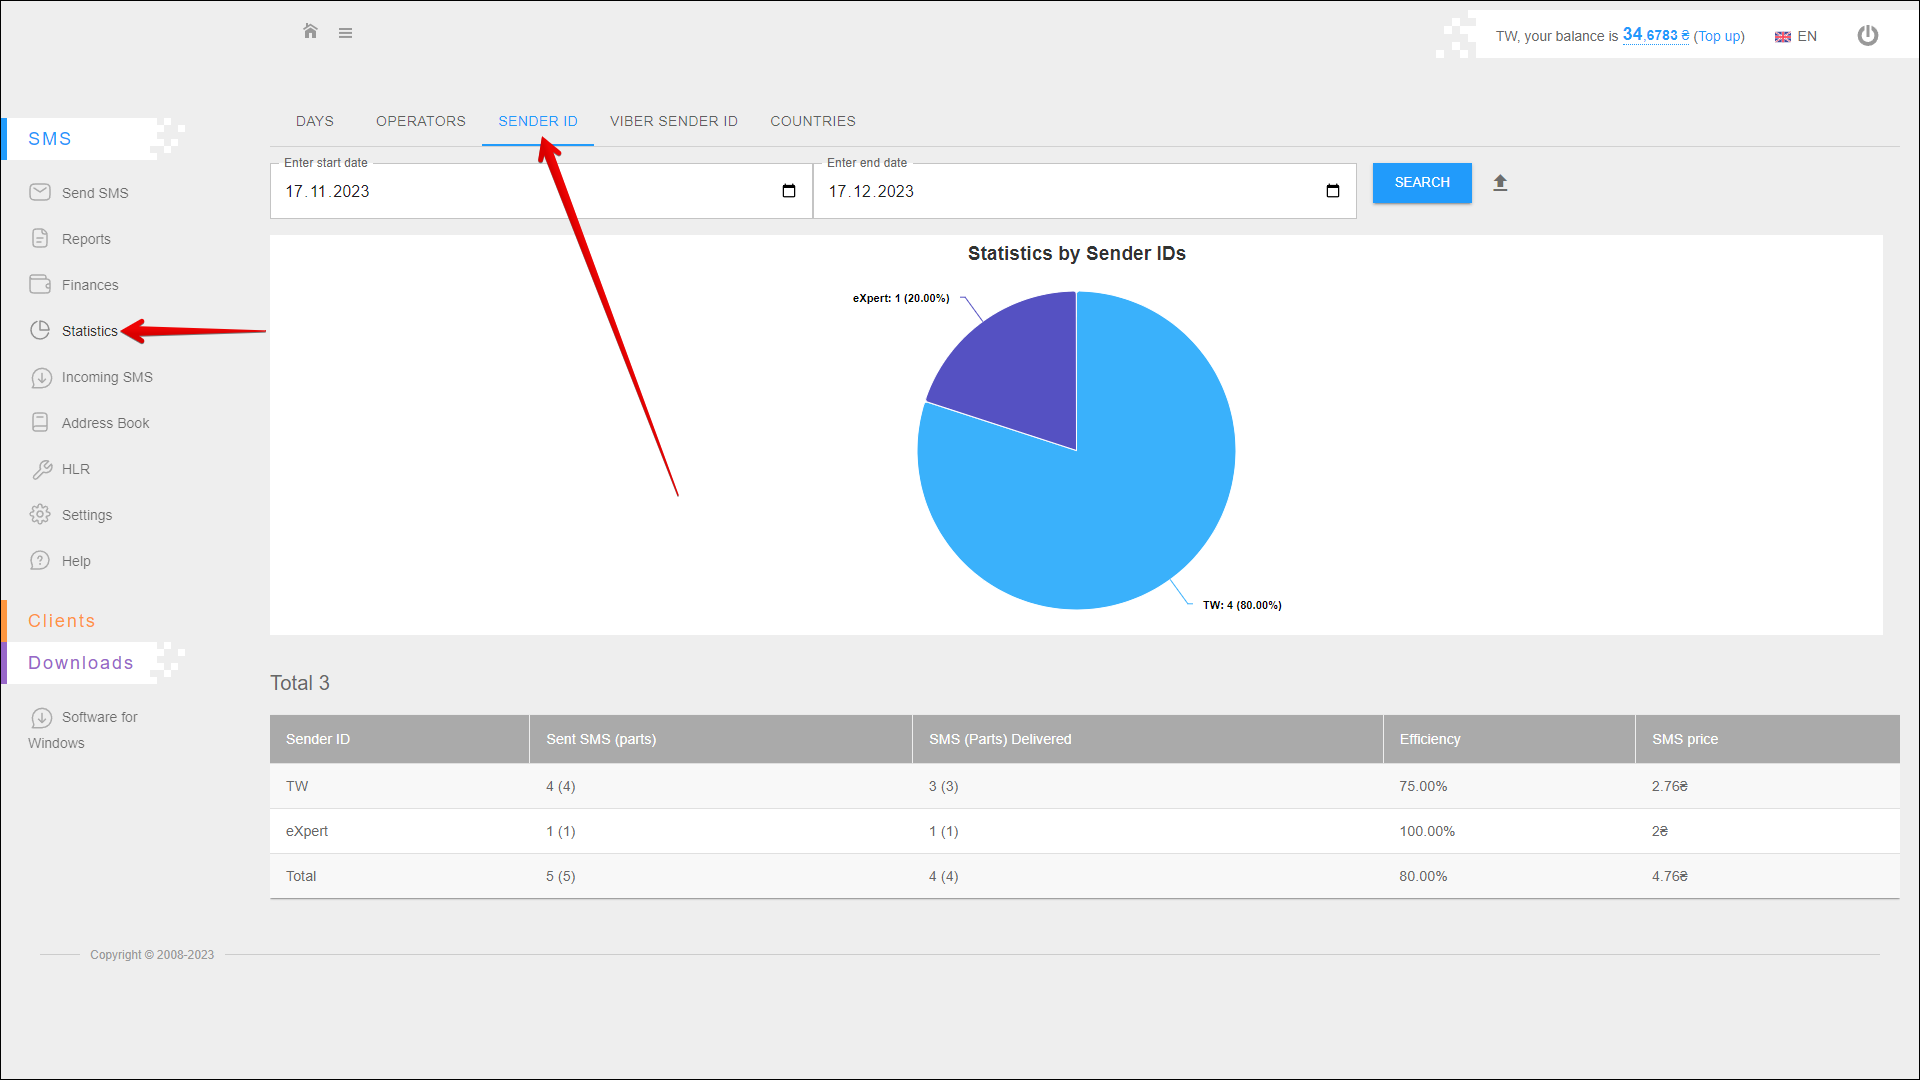This screenshot has width=1920, height=1080.
Task: Switch to Viber Sender ID tab
Action: tap(673, 121)
